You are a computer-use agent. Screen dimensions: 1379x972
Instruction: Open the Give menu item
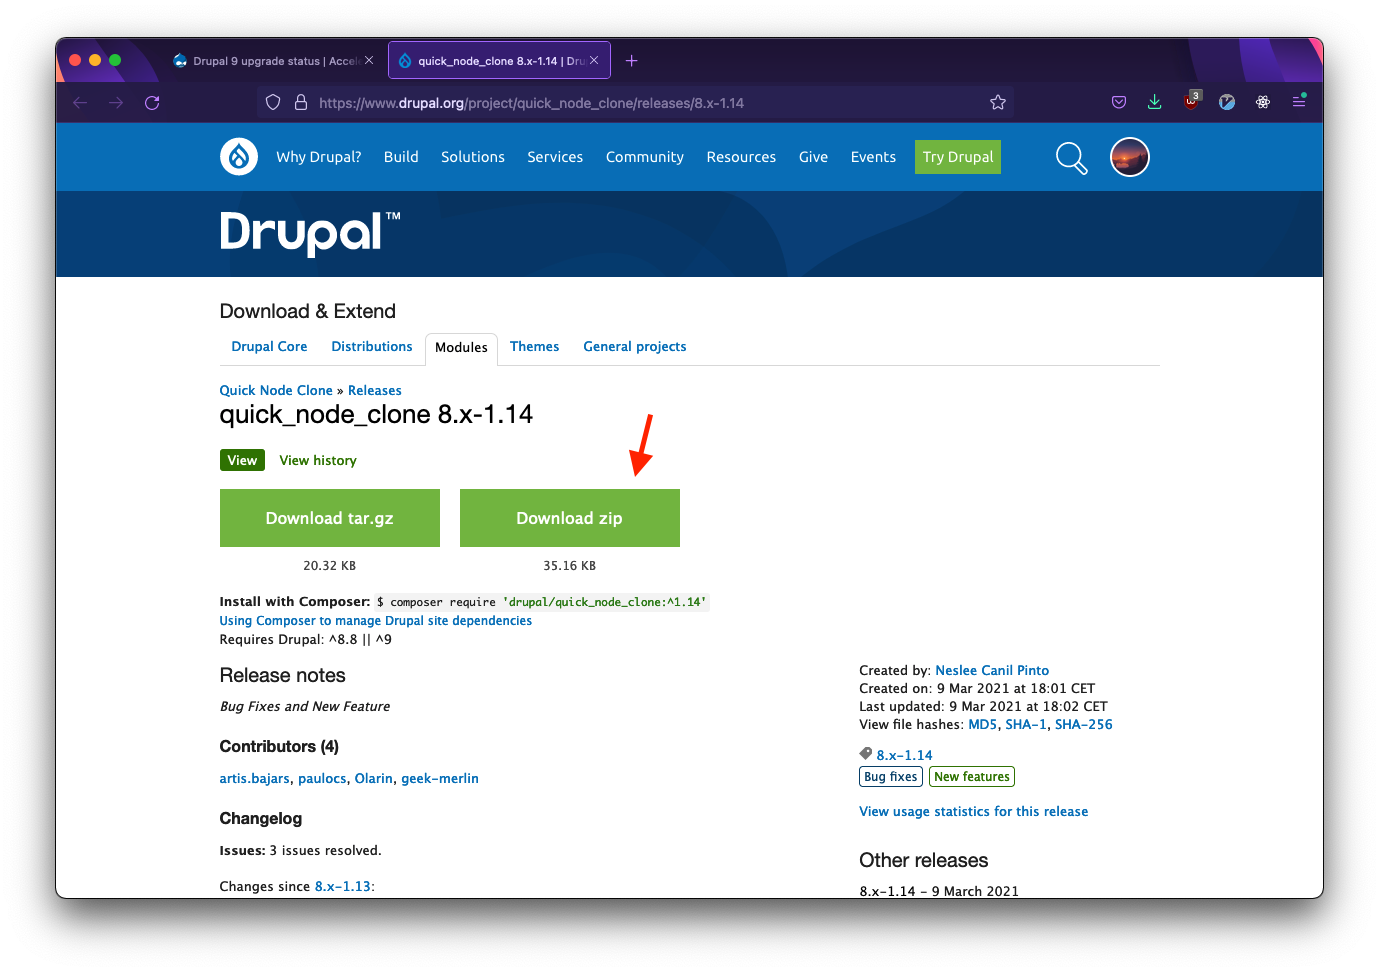pyautogui.click(x=813, y=157)
